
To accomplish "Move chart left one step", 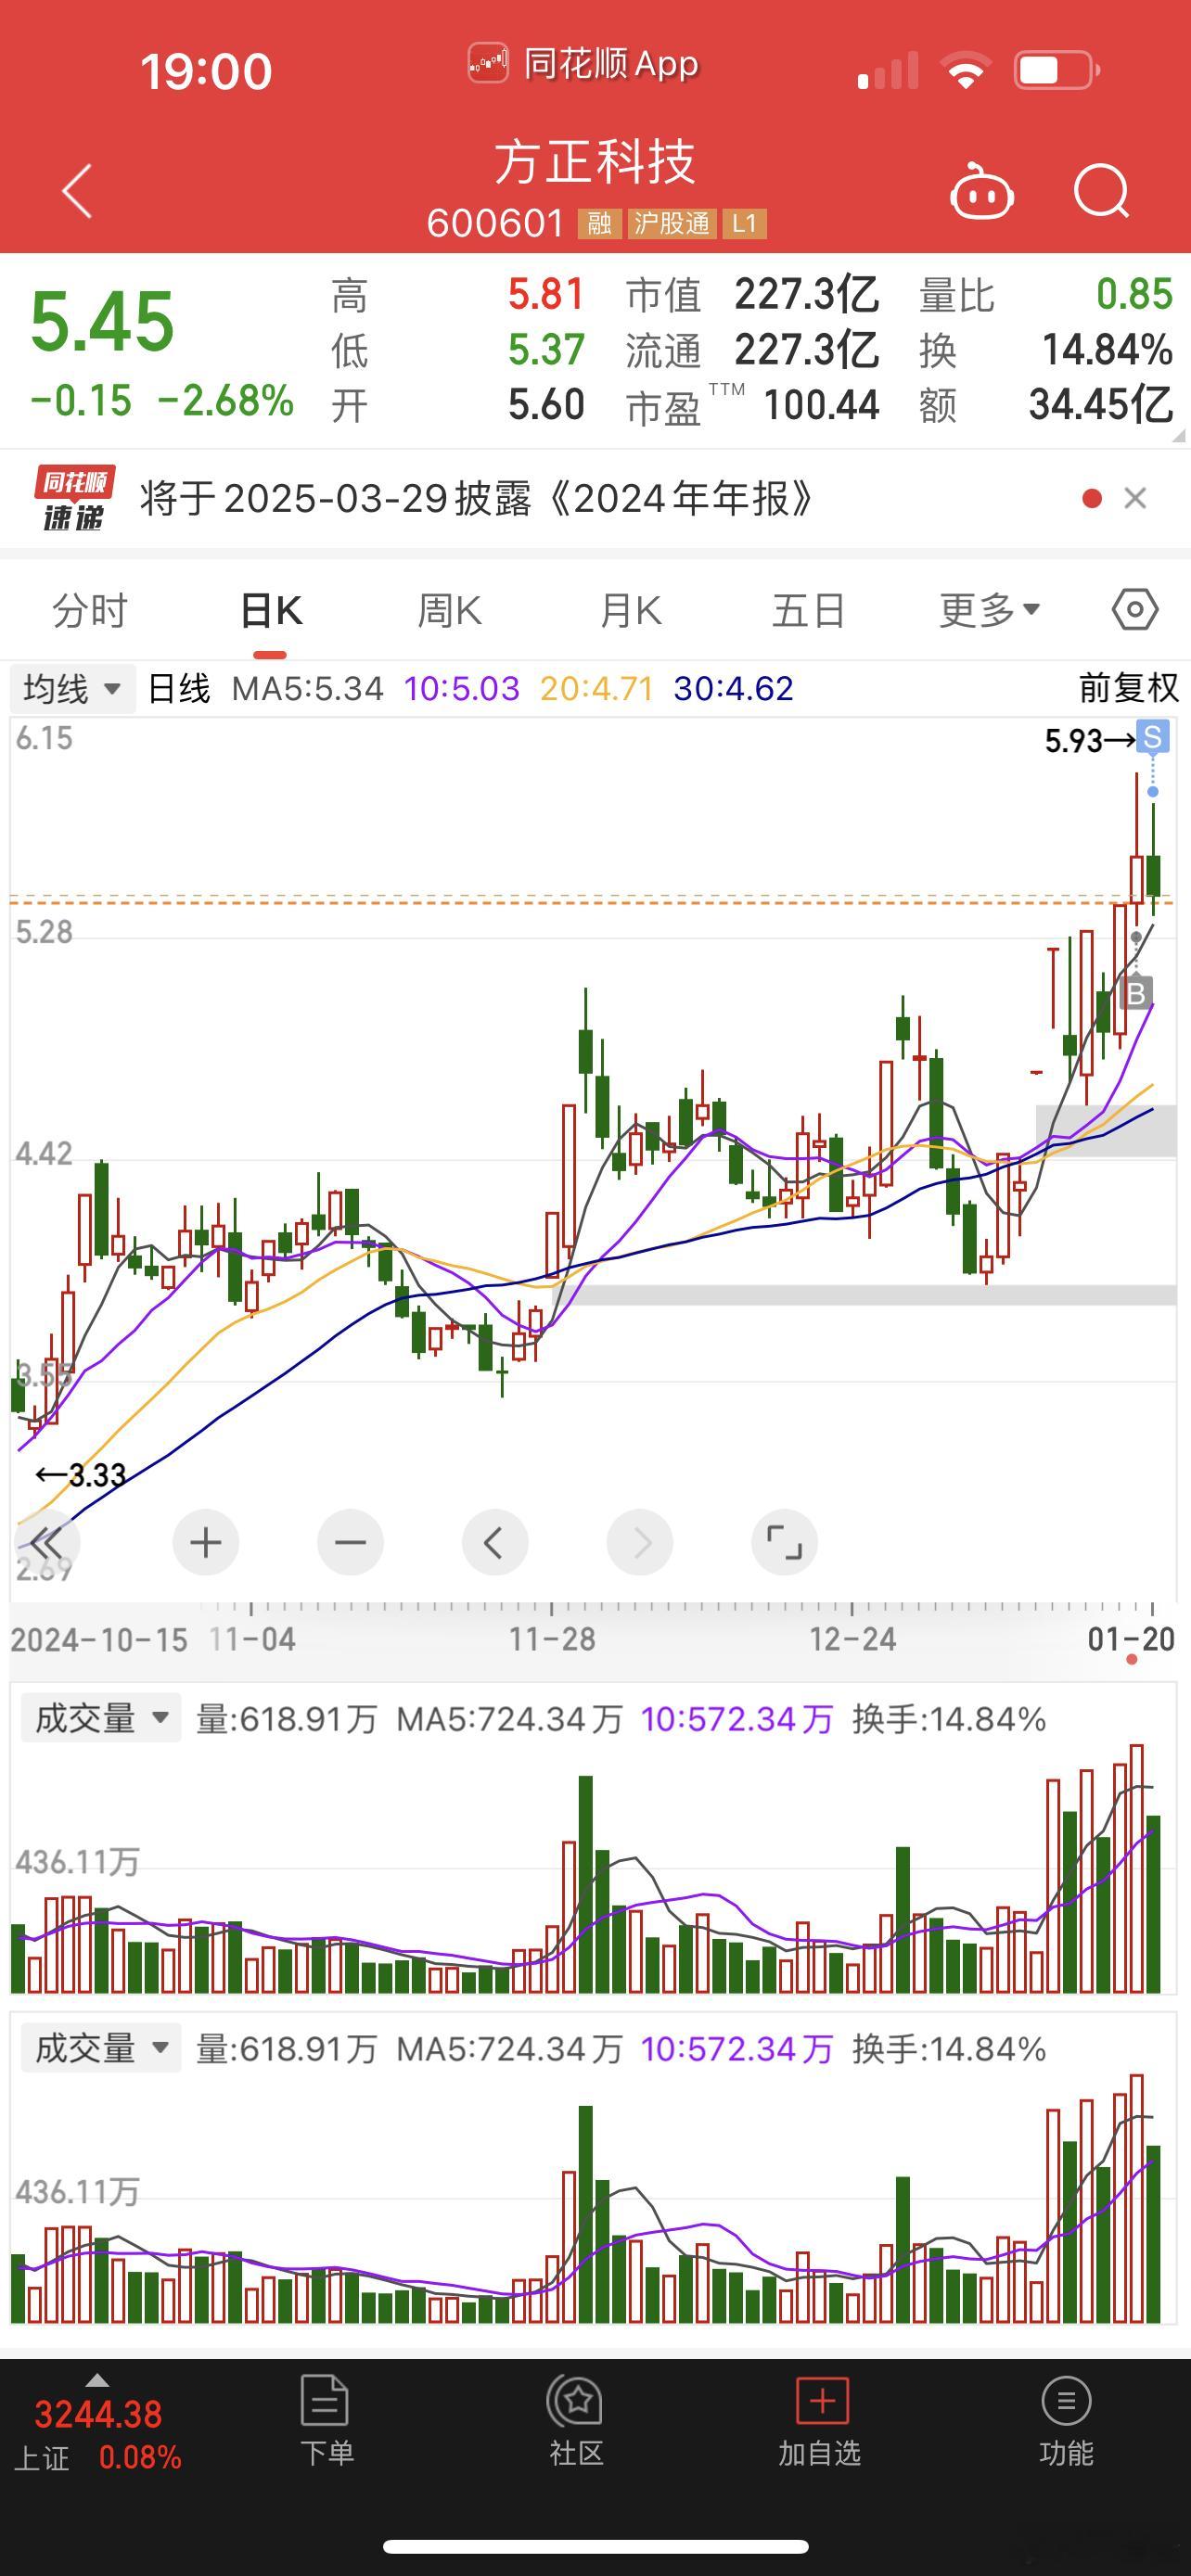I will pyautogui.click(x=495, y=1543).
